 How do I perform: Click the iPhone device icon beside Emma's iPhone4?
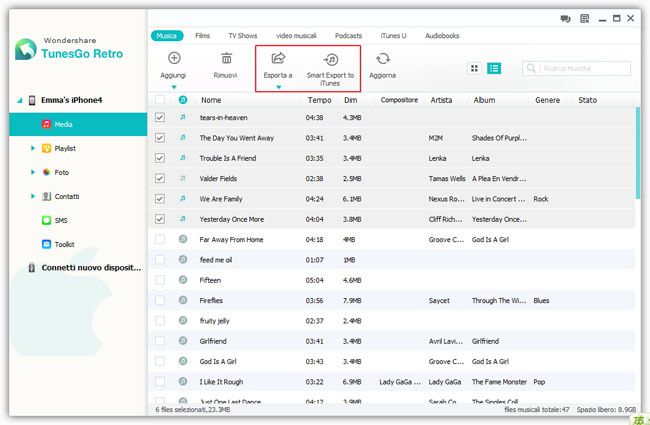(x=32, y=100)
